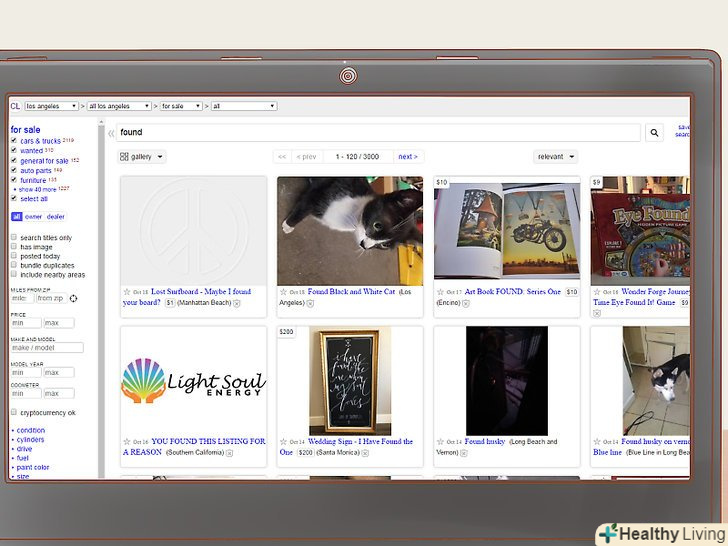
Task: Favorite star for Found husky on Vernon listing
Action: pos(597,442)
